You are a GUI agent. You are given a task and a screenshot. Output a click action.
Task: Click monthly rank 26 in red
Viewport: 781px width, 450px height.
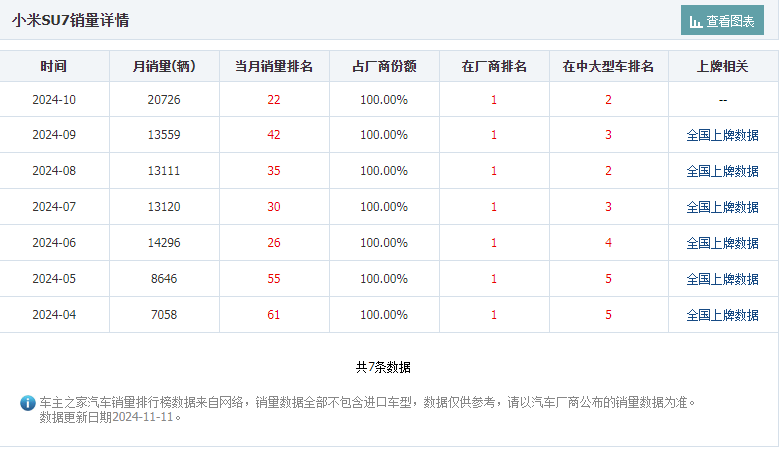click(274, 243)
